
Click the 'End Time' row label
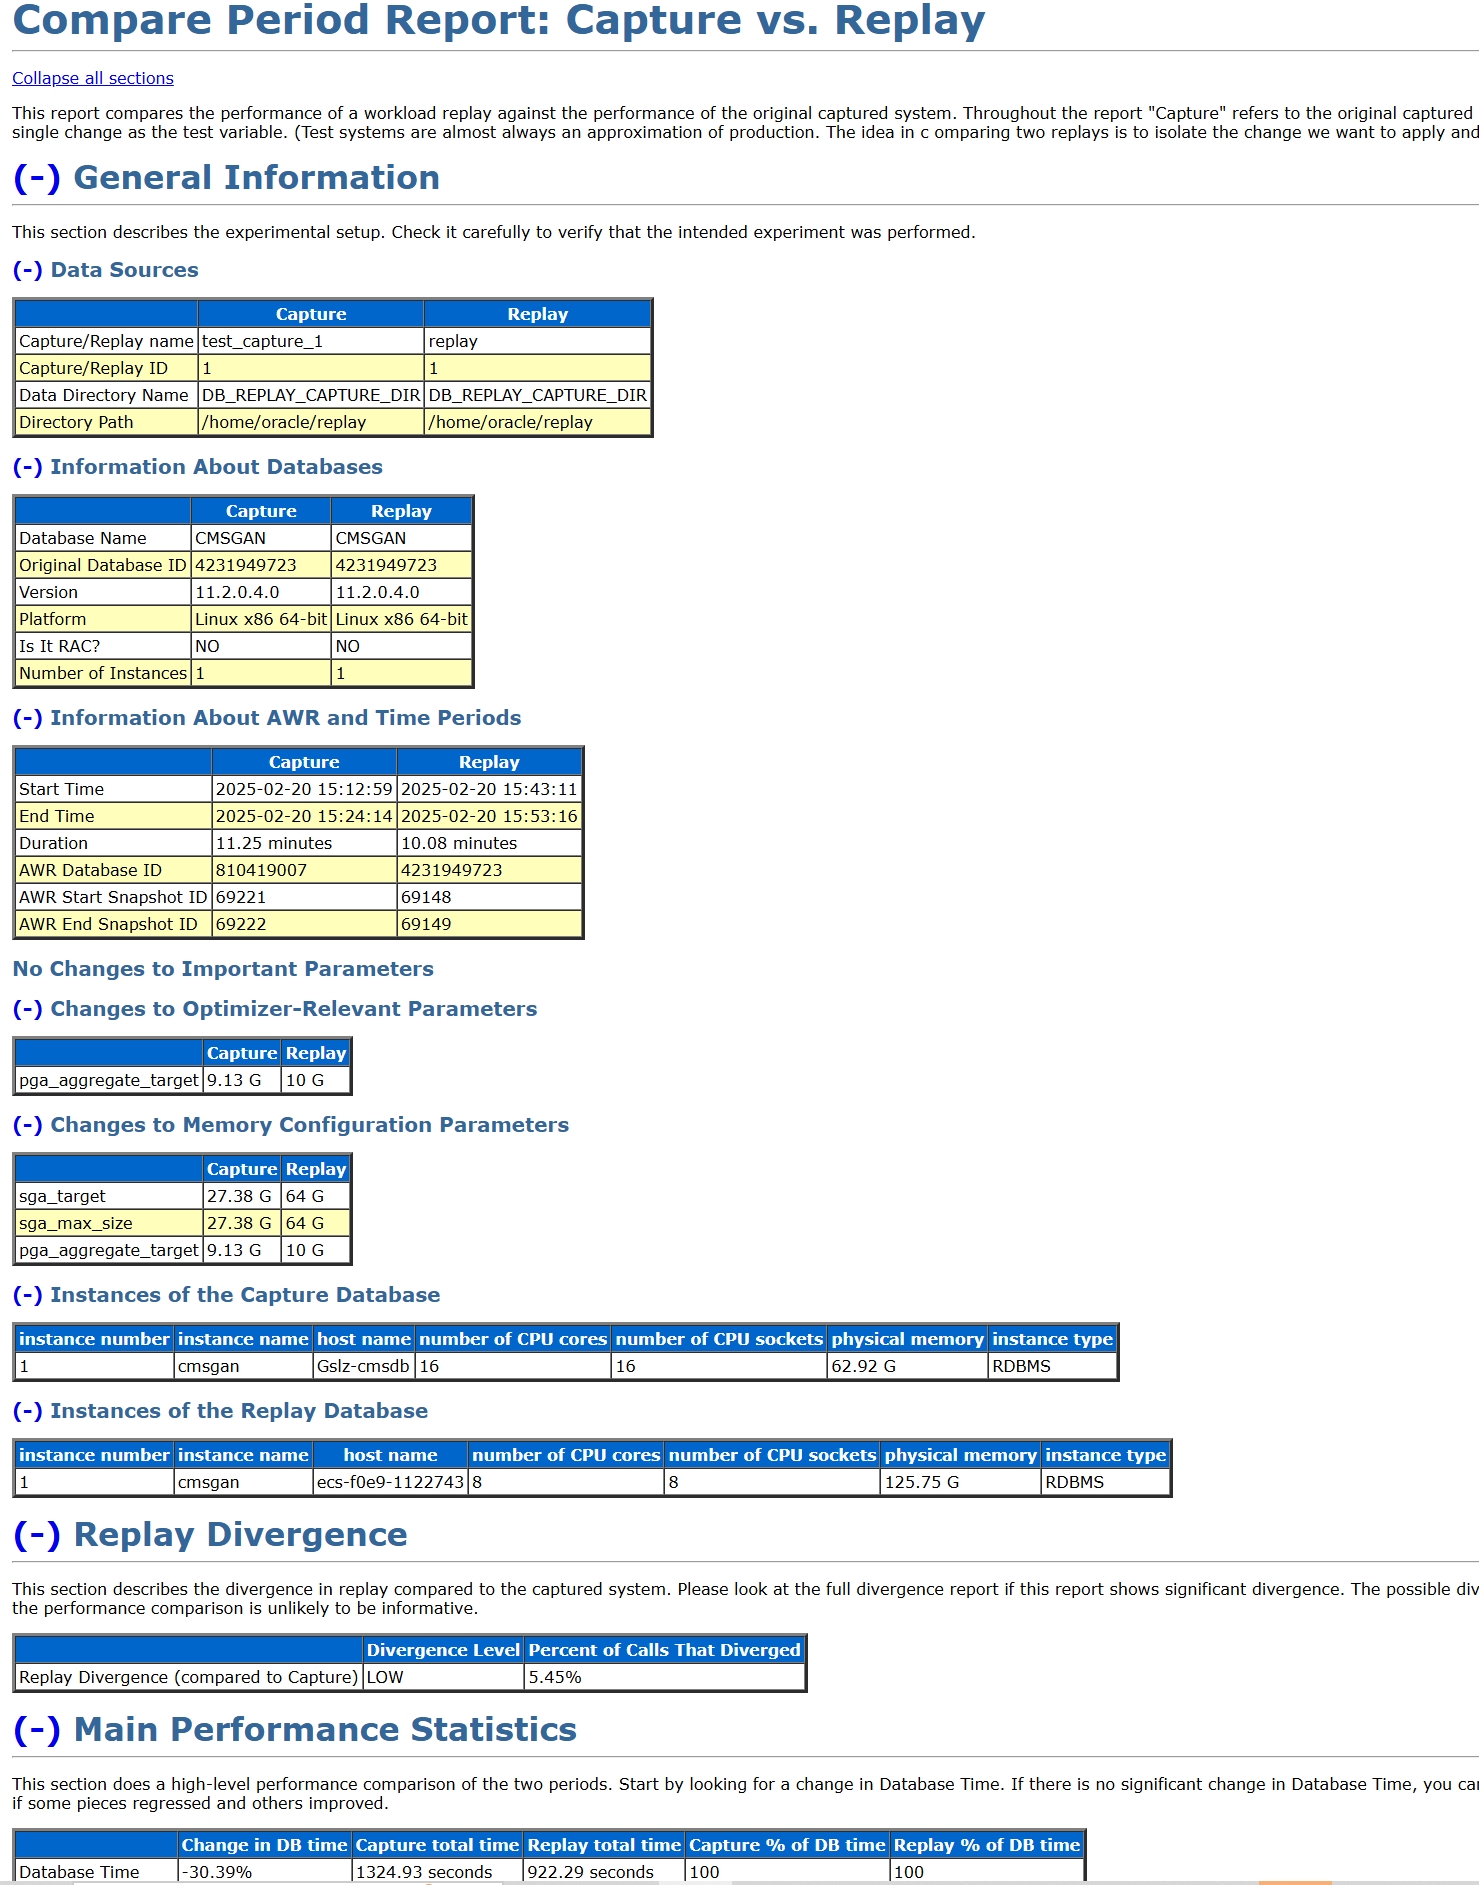pos(113,816)
